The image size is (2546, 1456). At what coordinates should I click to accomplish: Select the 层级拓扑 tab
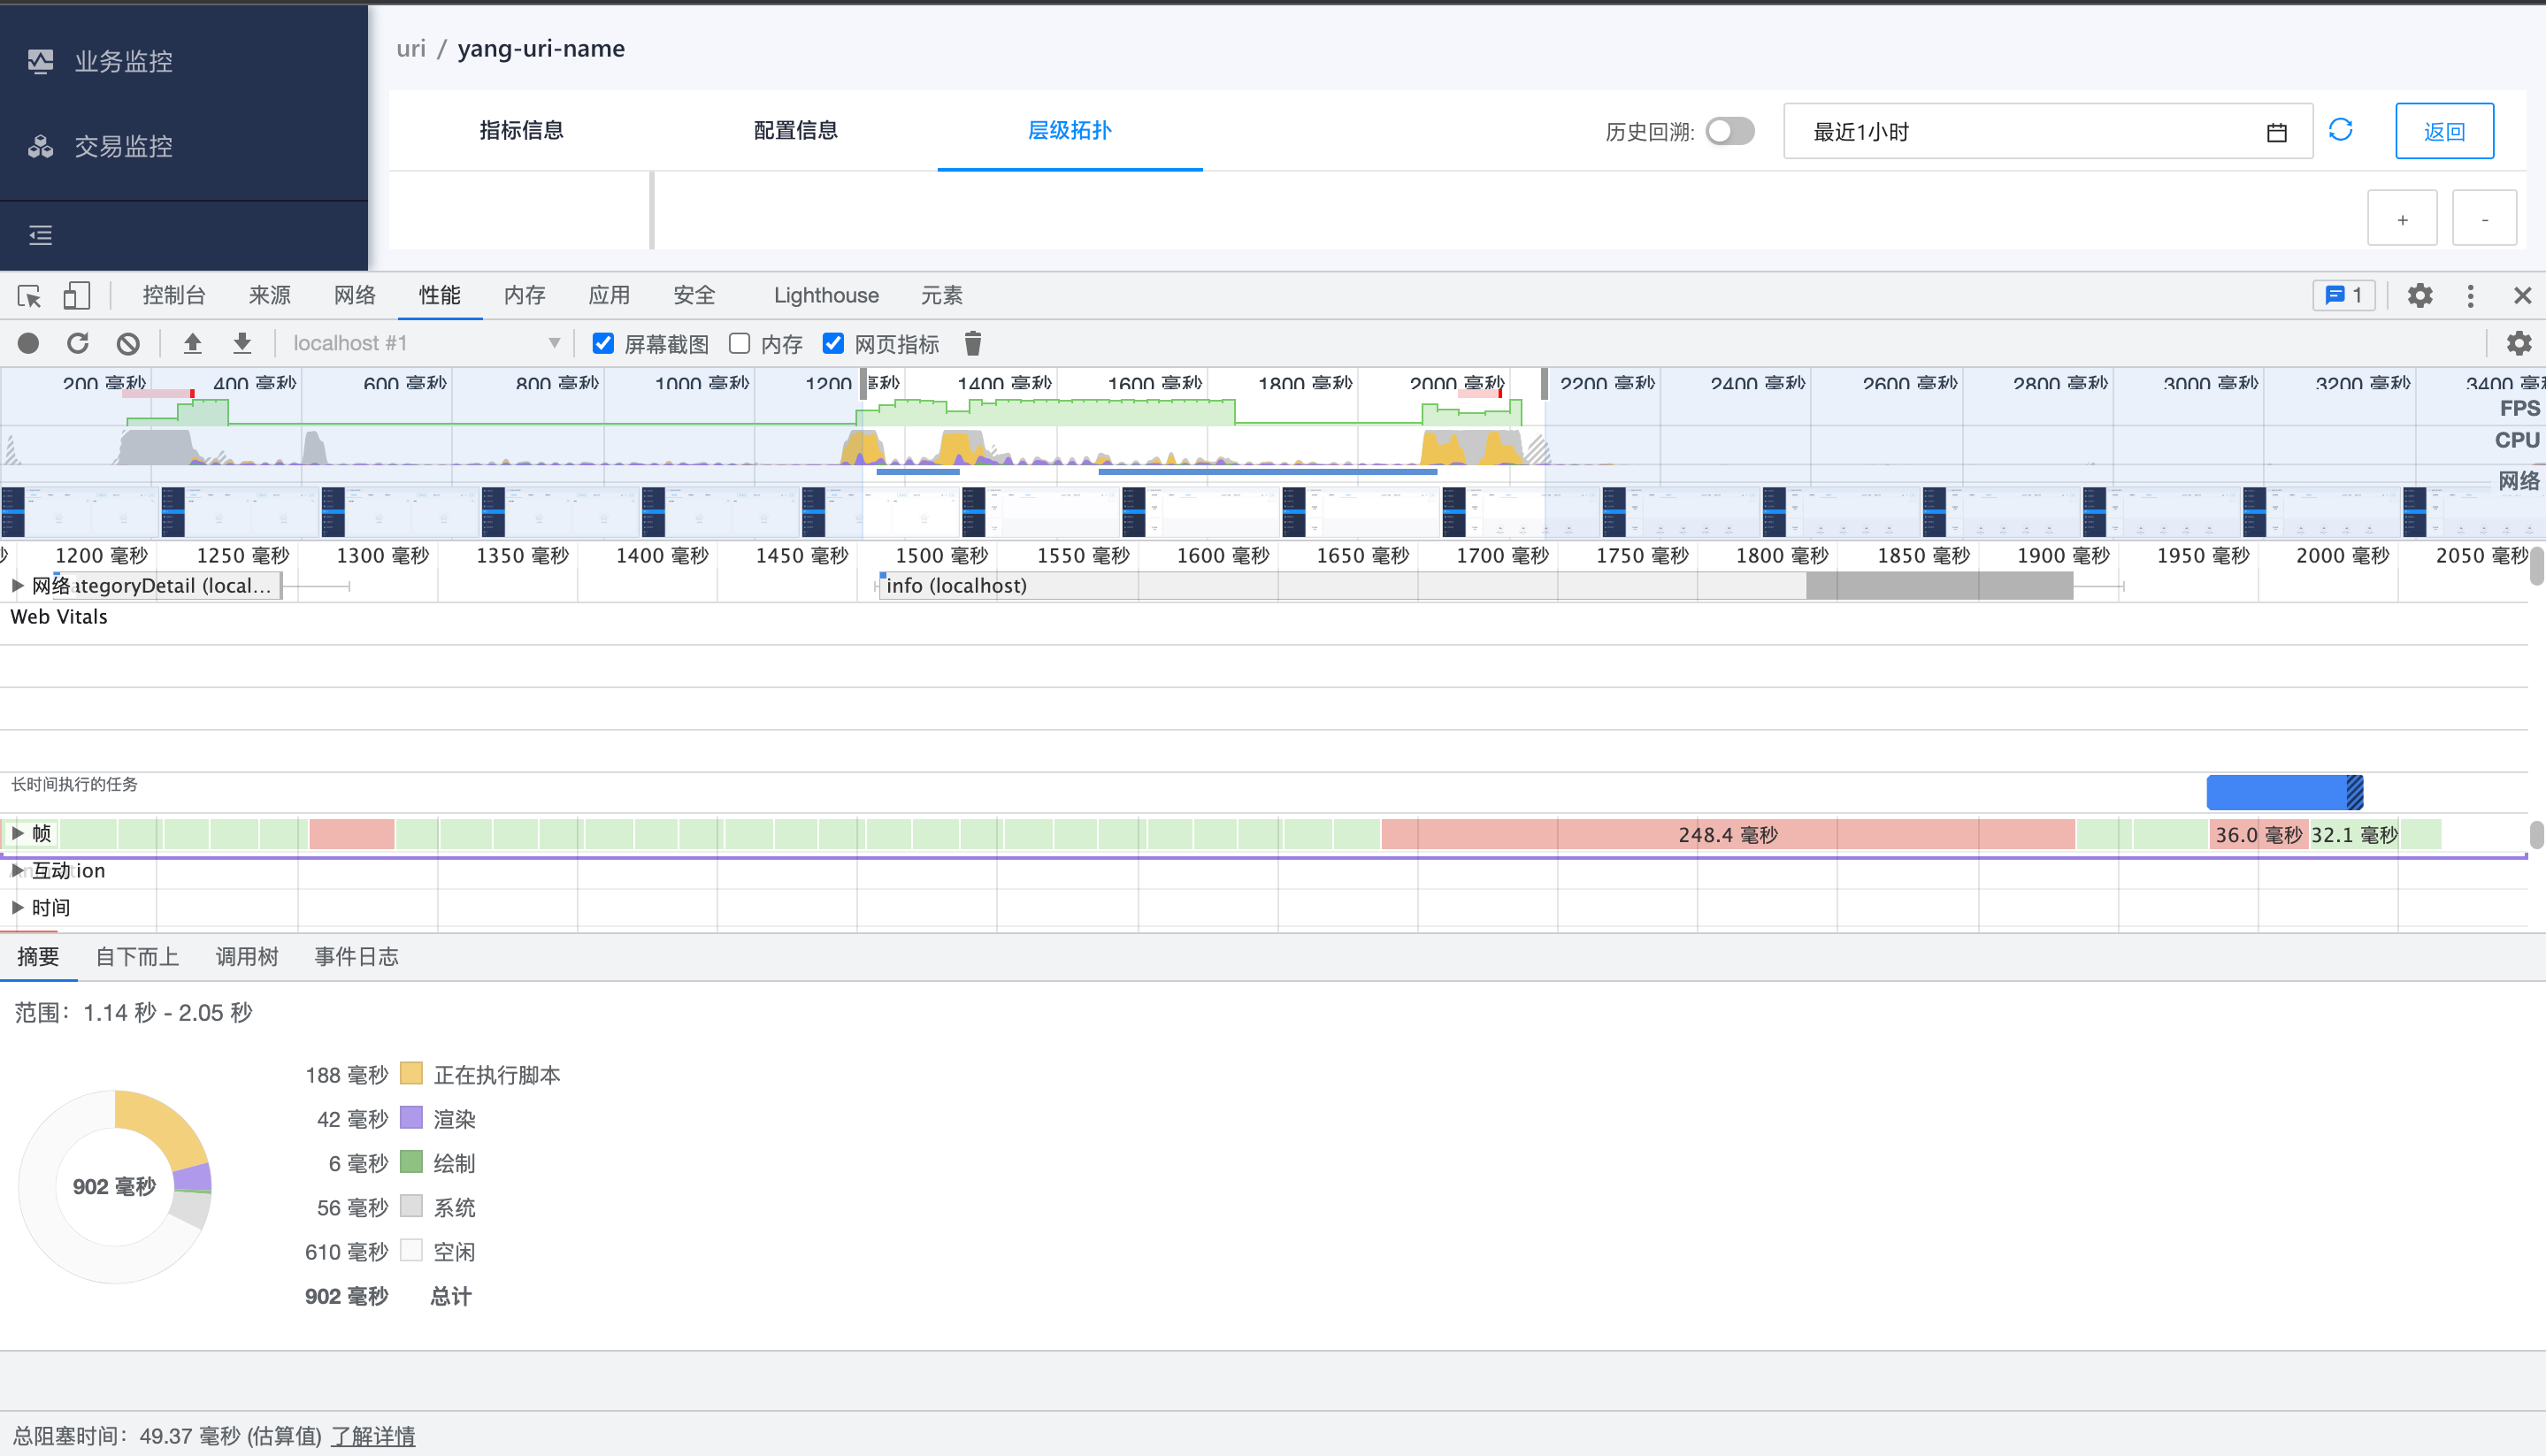point(1070,130)
